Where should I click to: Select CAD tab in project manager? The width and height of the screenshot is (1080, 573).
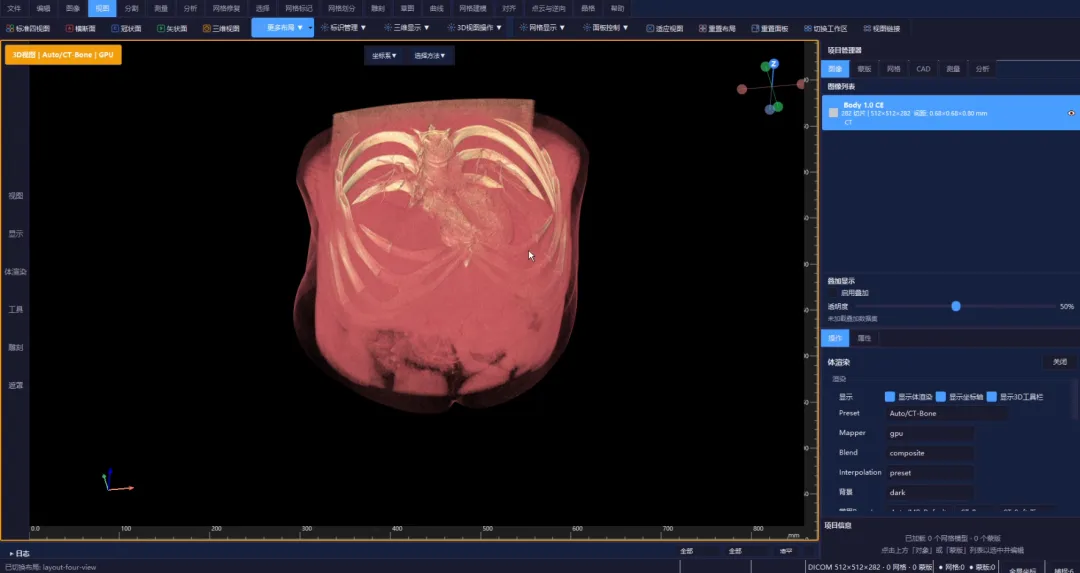point(923,69)
